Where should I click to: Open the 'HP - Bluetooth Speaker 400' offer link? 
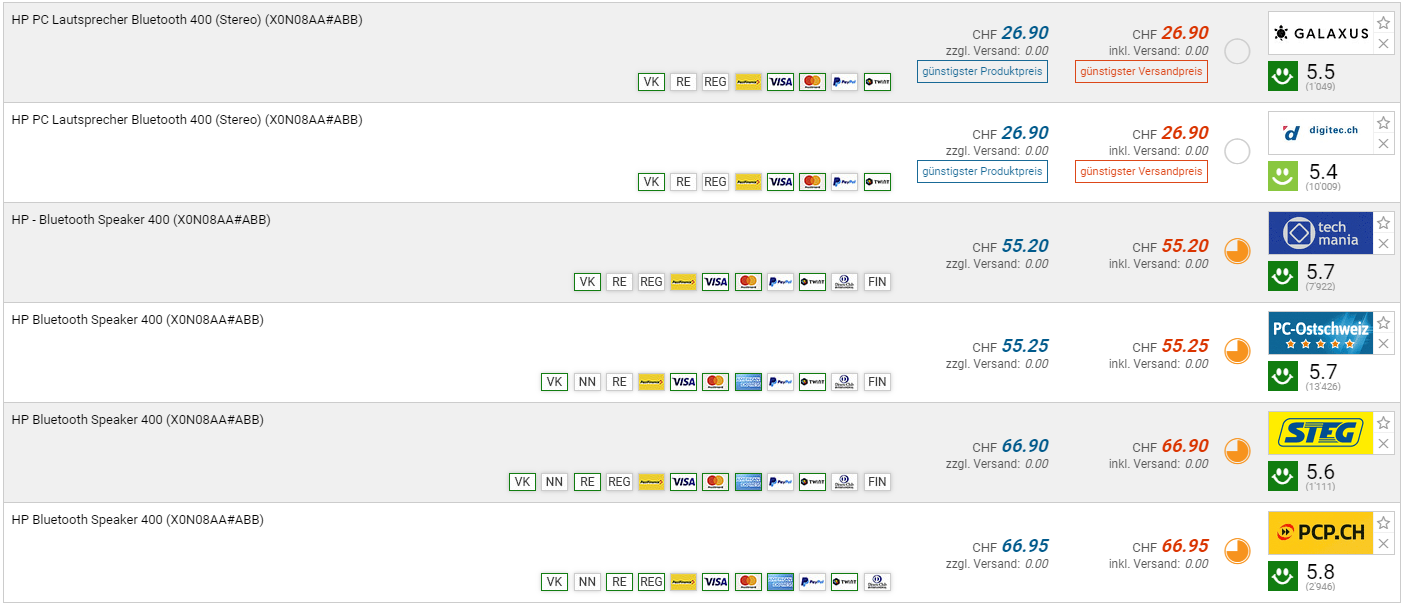pos(141,220)
